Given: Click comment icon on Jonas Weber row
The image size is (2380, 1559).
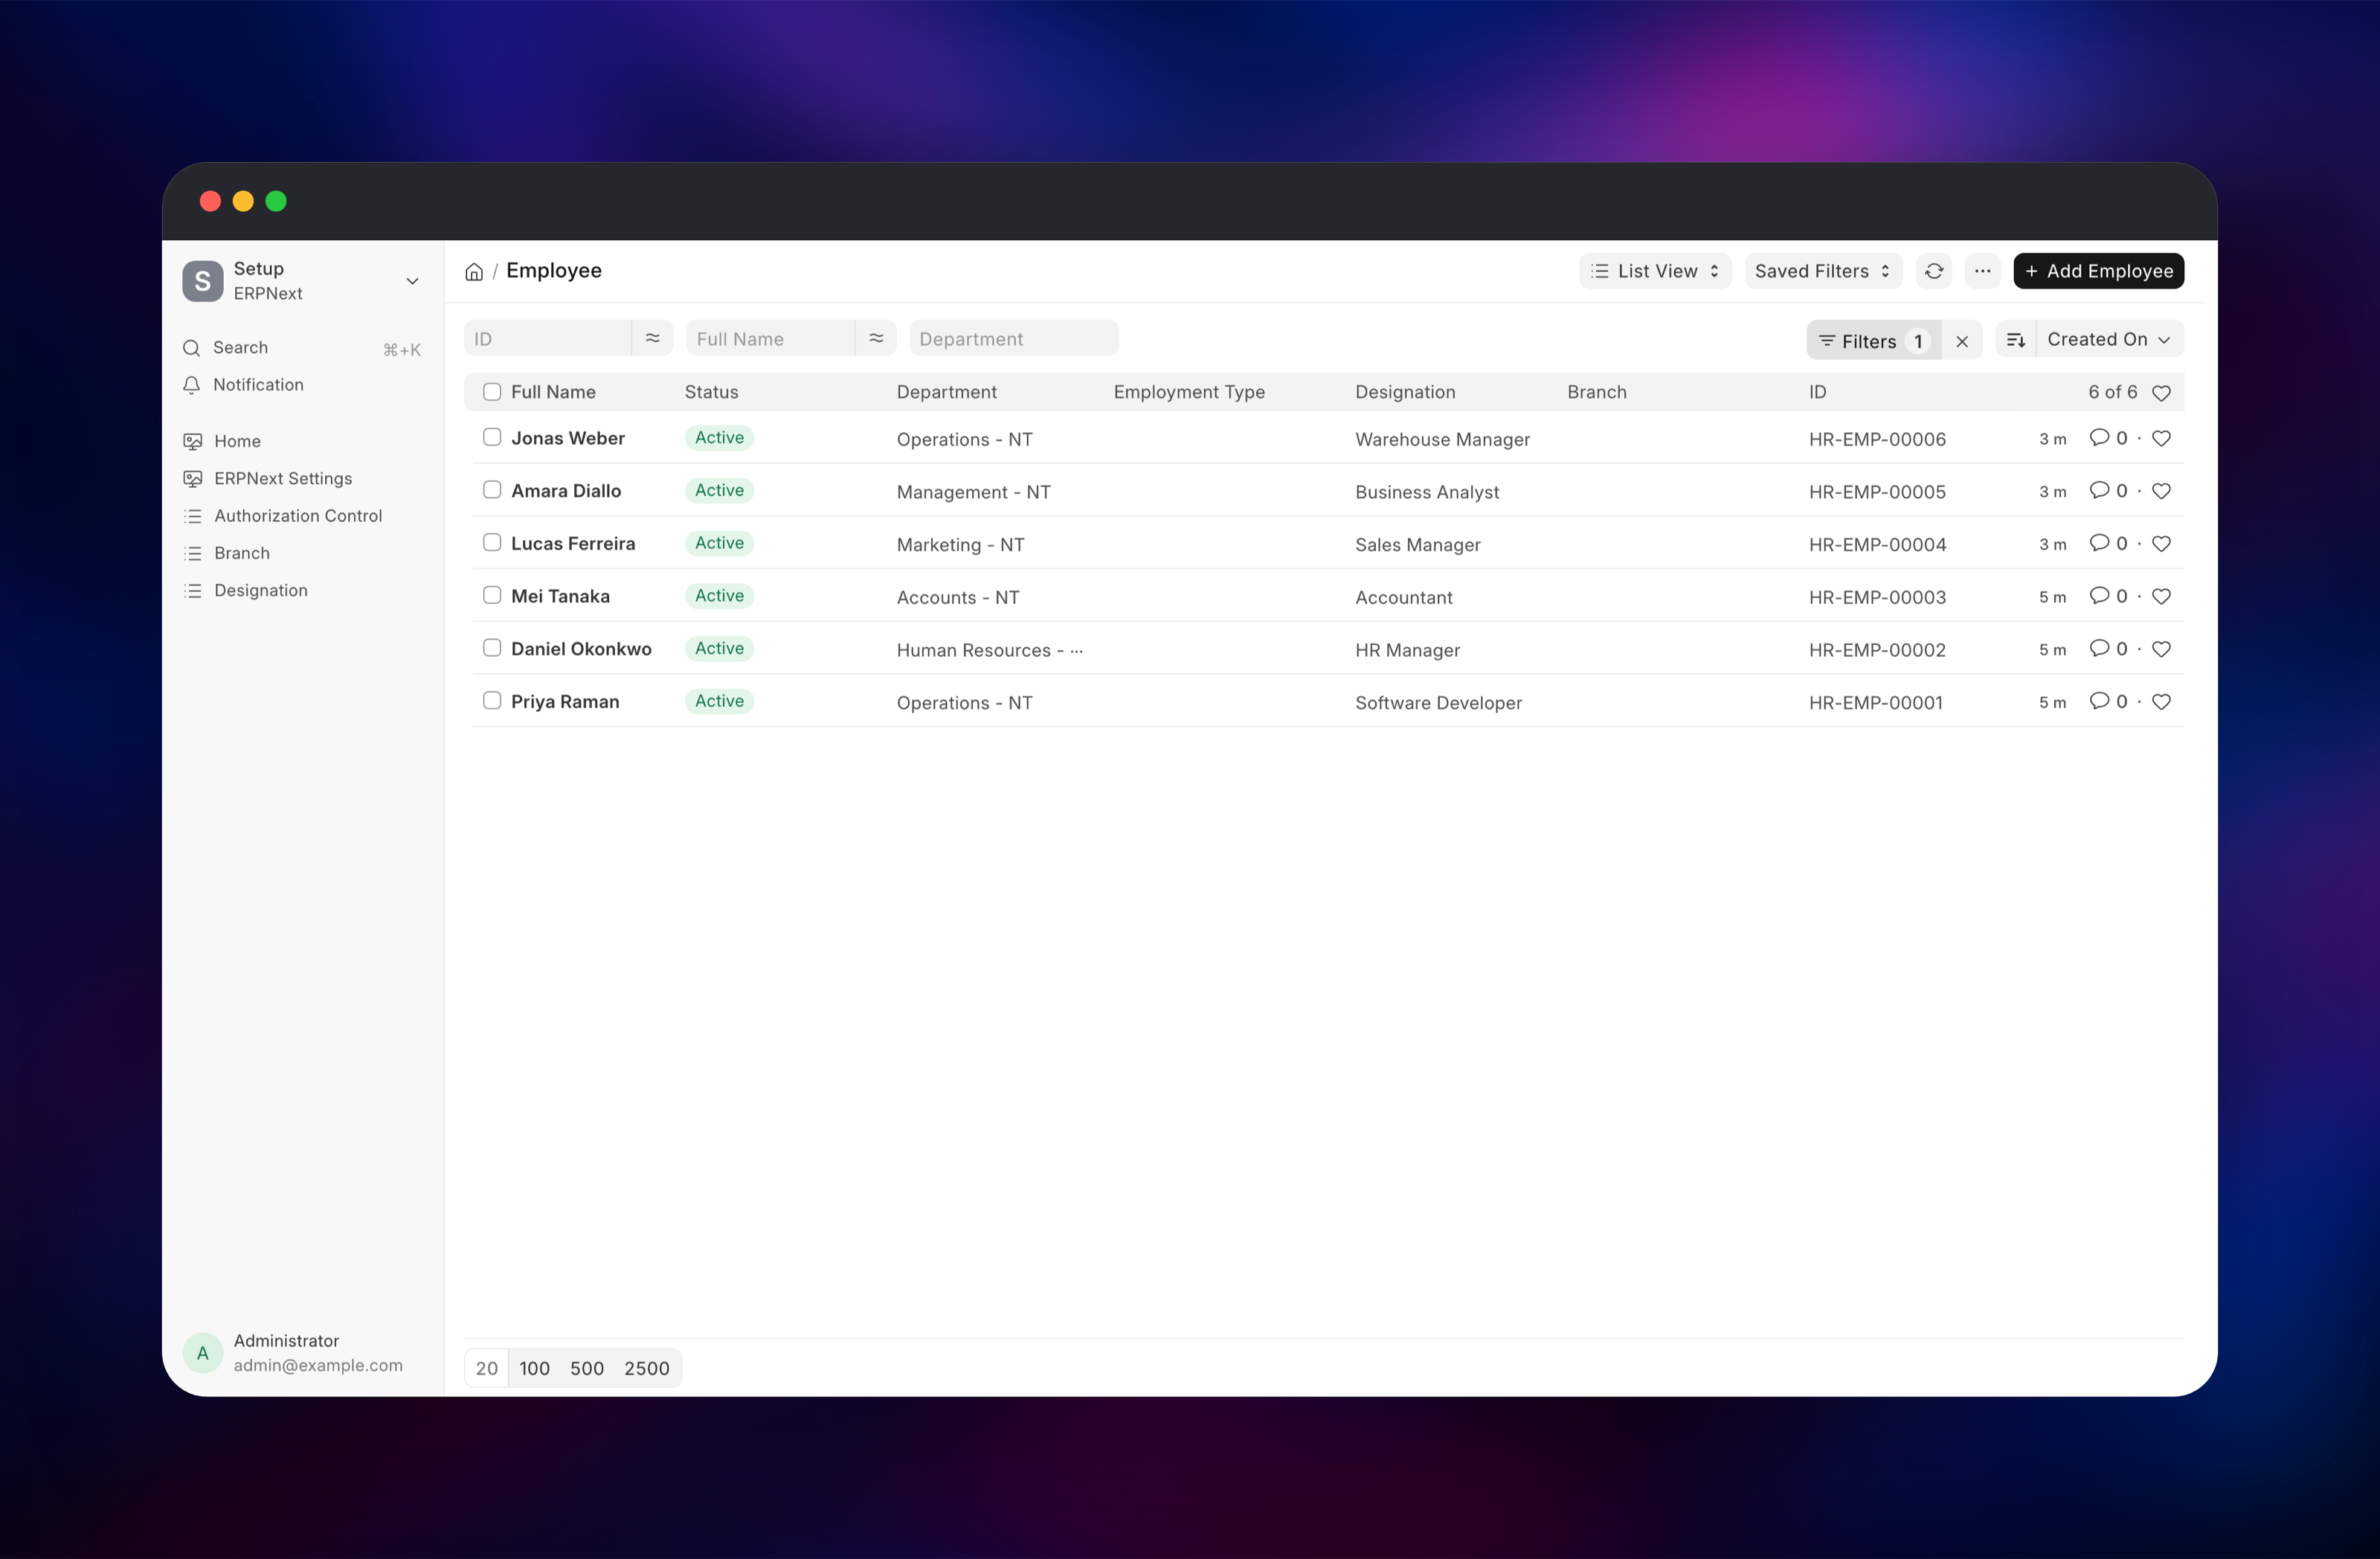Looking at the screenshot, I should click(2099, 438).
